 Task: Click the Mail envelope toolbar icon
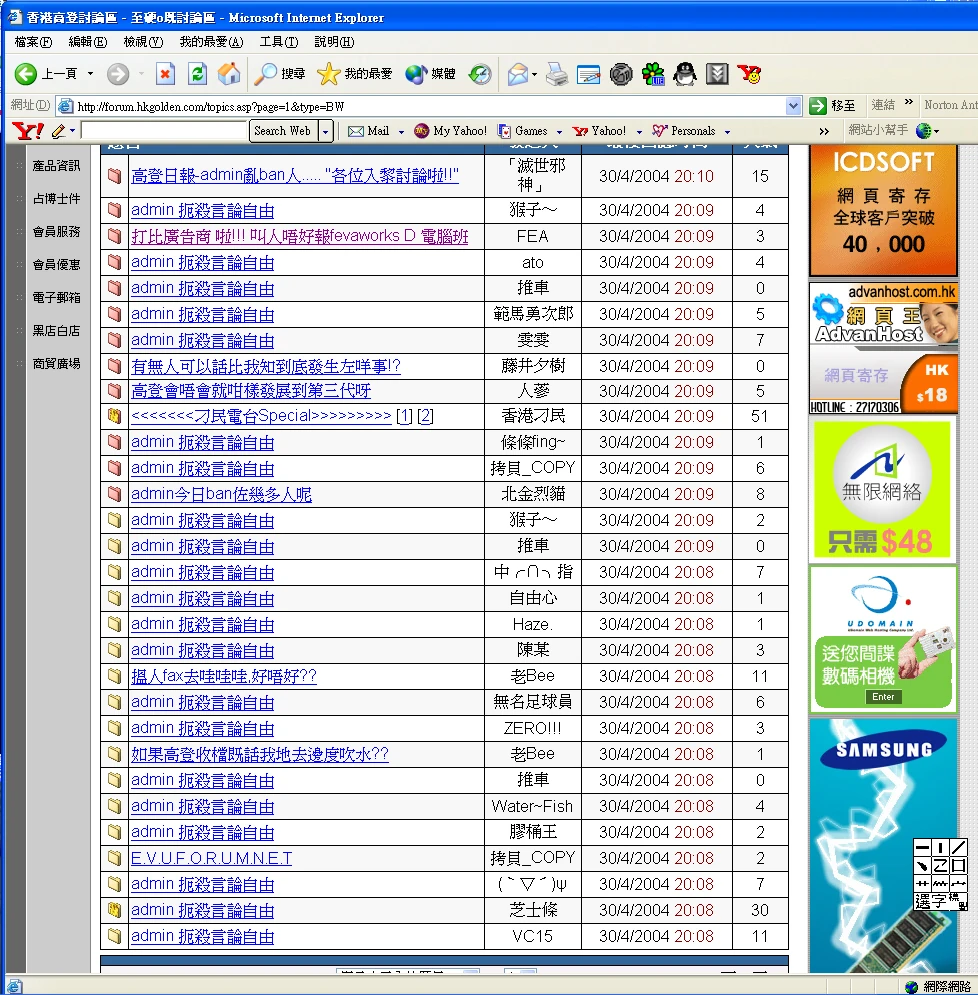(517, 74)
